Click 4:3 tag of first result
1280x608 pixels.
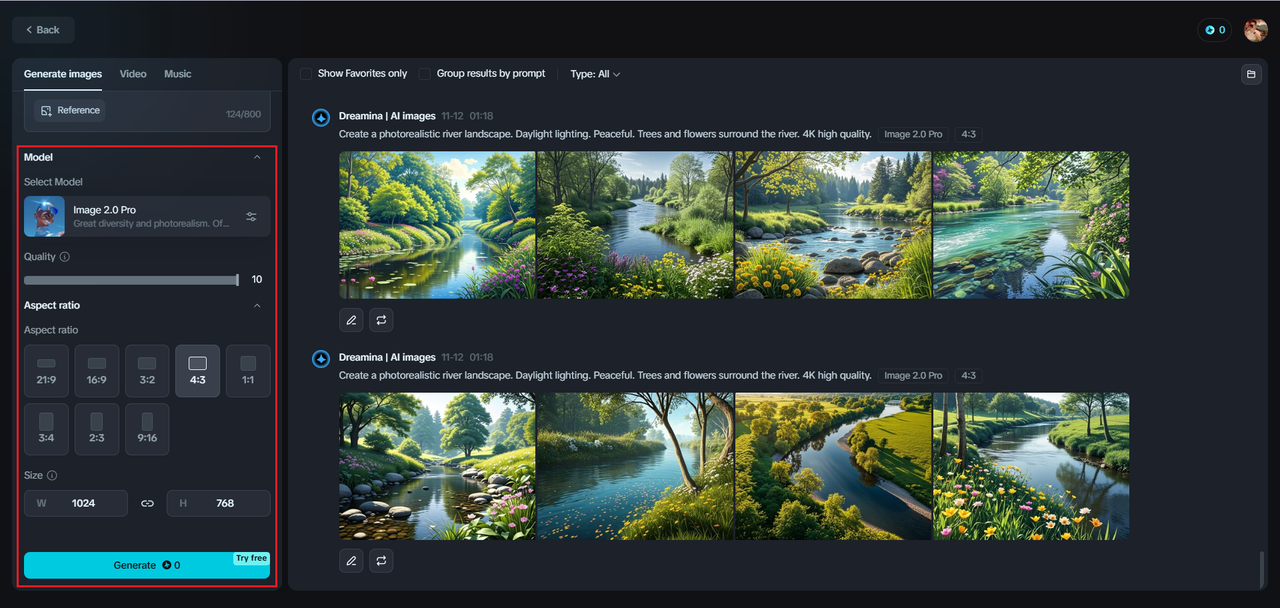968,134
